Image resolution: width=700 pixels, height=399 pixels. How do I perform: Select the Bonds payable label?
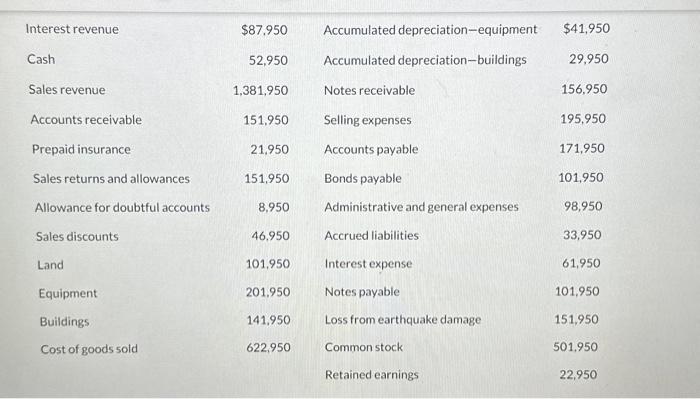tap(363, 179)
